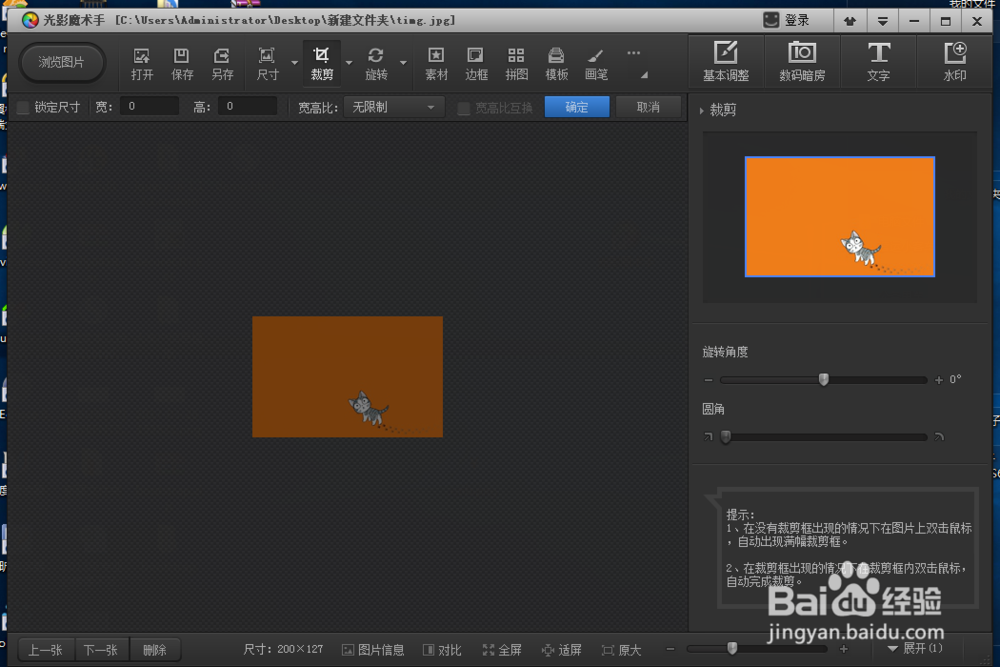Open the 拼图 collage tool
Image resolution: width=1000 pixels, height=667 pixels.
(x=517, y=64)
